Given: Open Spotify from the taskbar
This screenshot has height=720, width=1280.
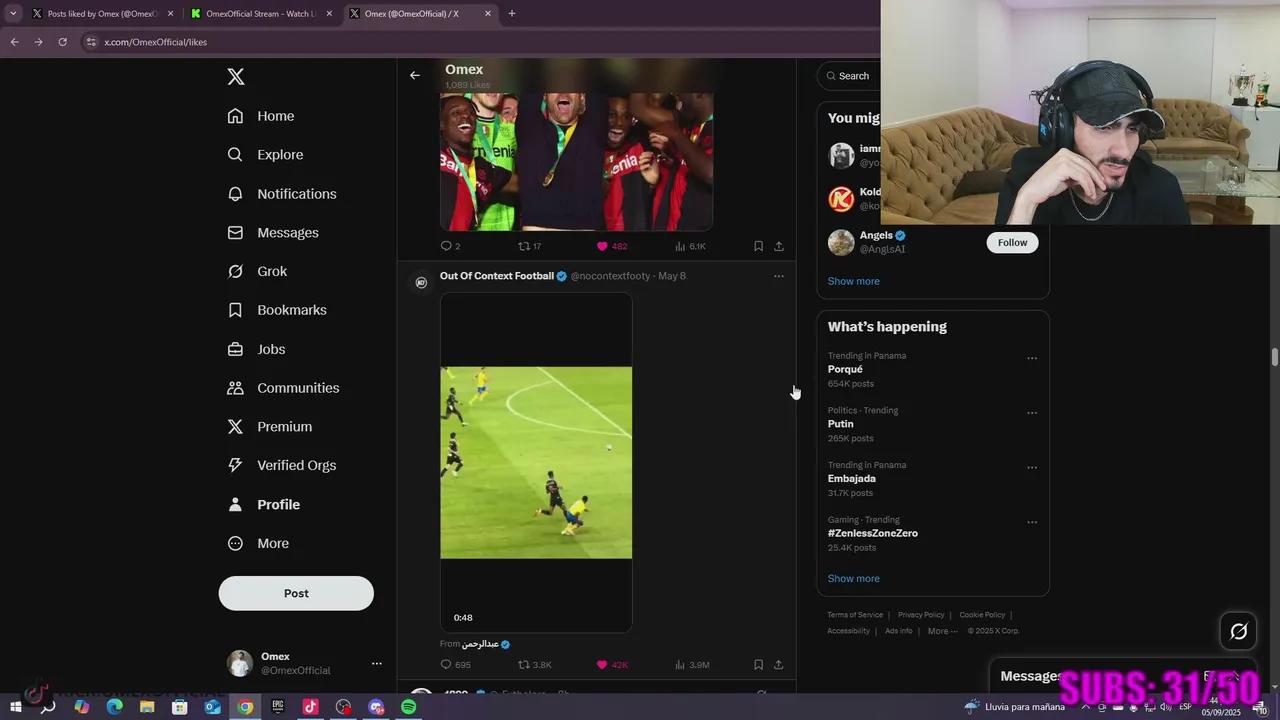Looking at the screenshot, I should click(409, 707).
